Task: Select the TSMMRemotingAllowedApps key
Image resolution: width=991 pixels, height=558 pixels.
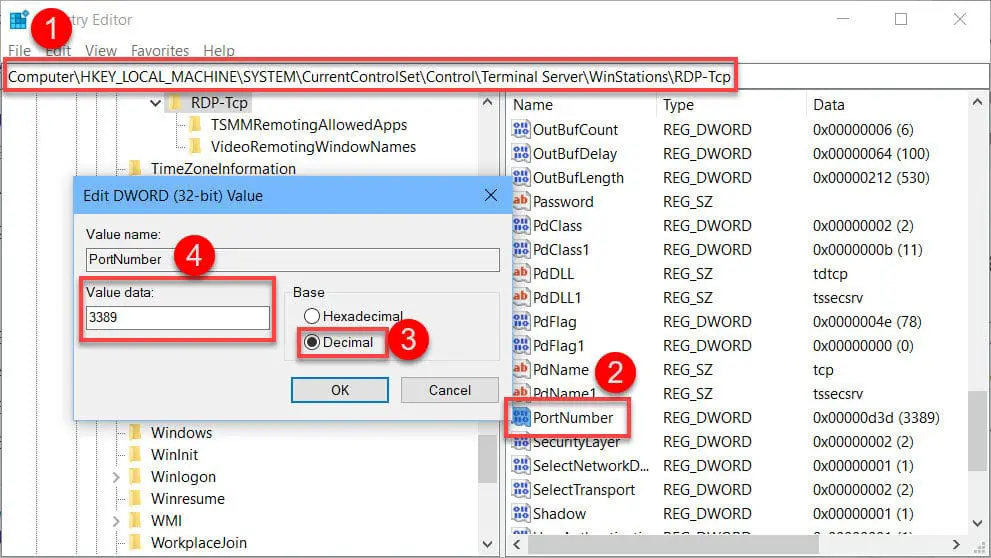Action: point(308,124)
